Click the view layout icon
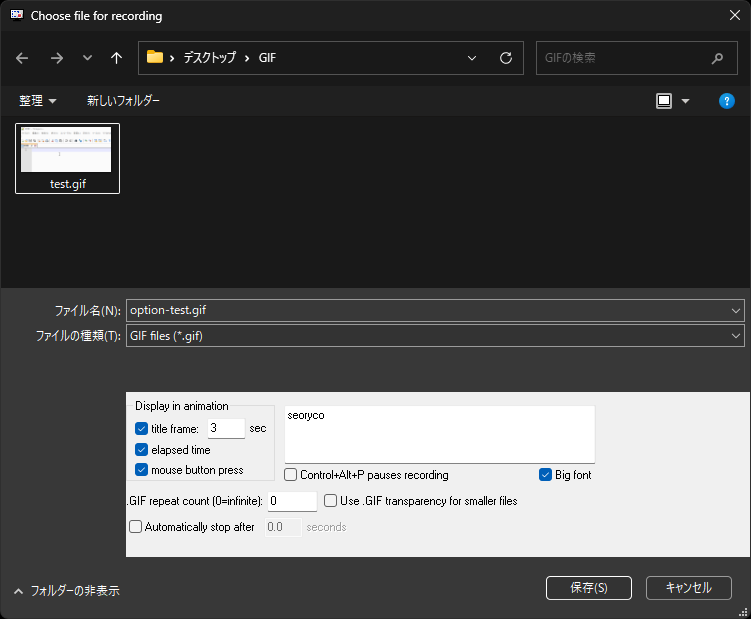 (x=664, y=101)
